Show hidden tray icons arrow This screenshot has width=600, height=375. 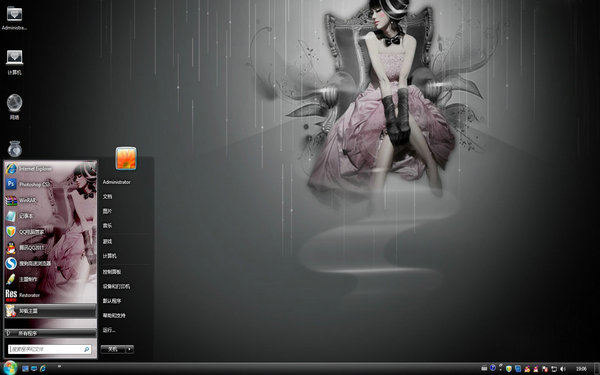[501, 367]
